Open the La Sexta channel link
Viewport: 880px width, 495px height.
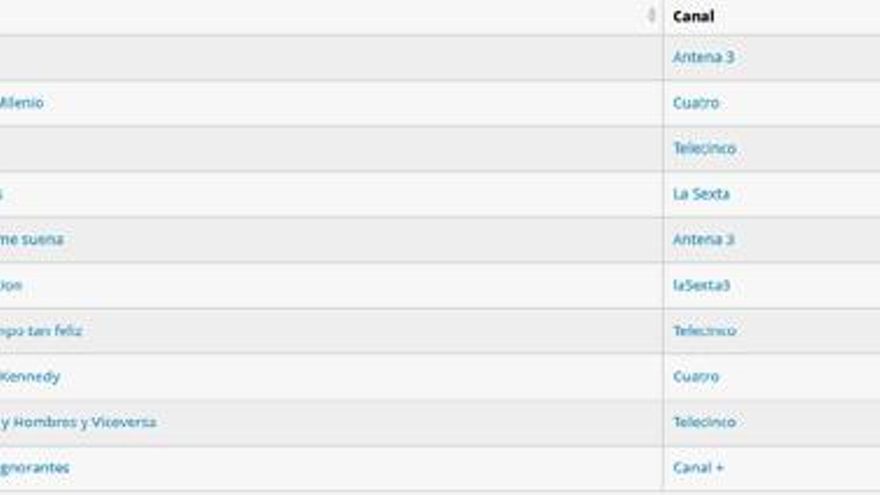point(701,194)
